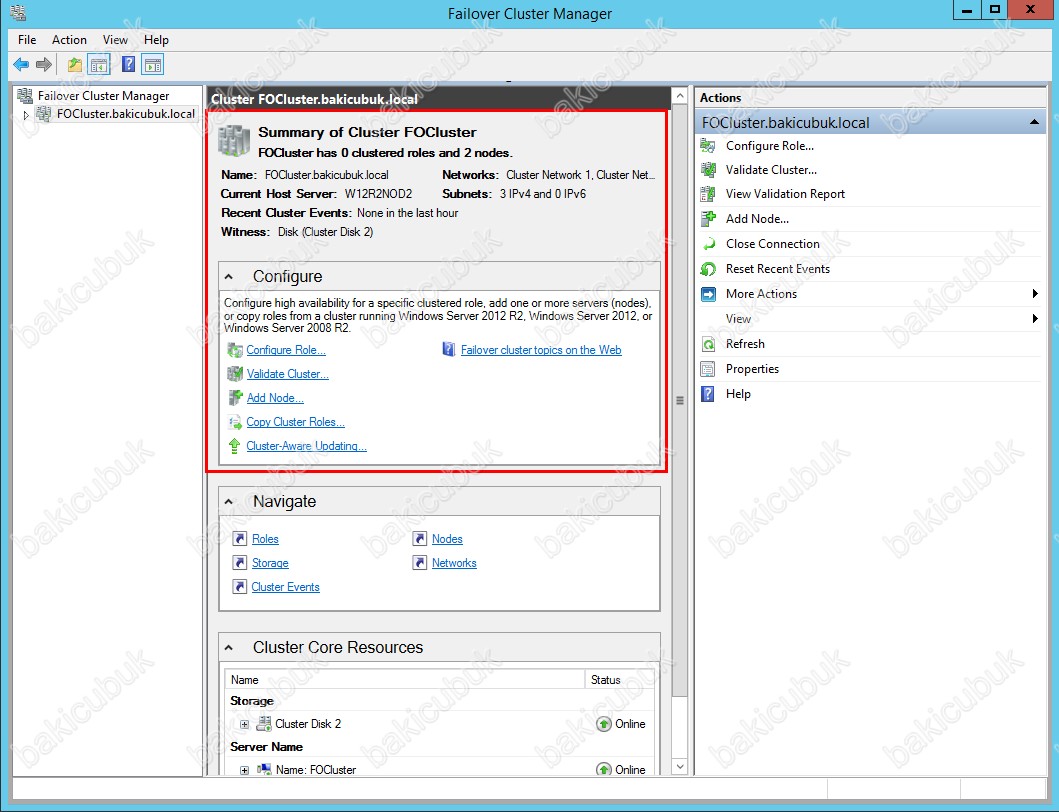Click the View Validation Report icon

tap(708, 195)
